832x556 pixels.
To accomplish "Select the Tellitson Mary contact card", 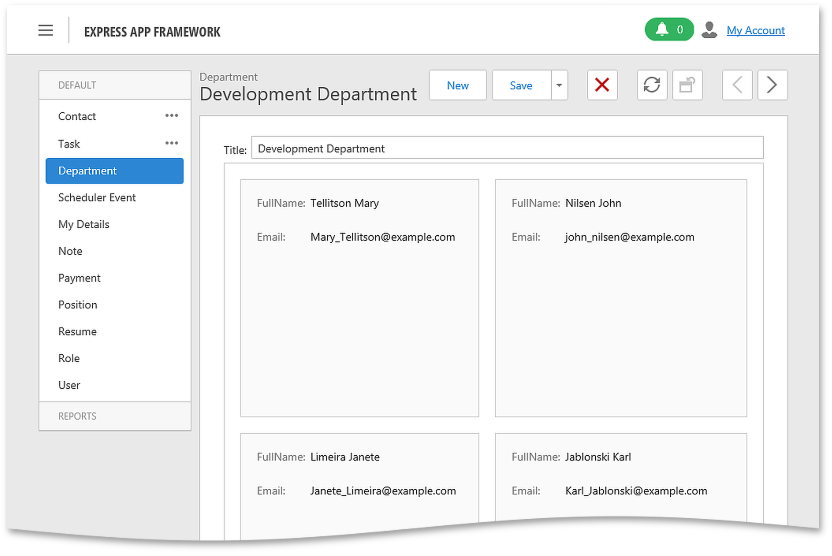I will [359, 297].
